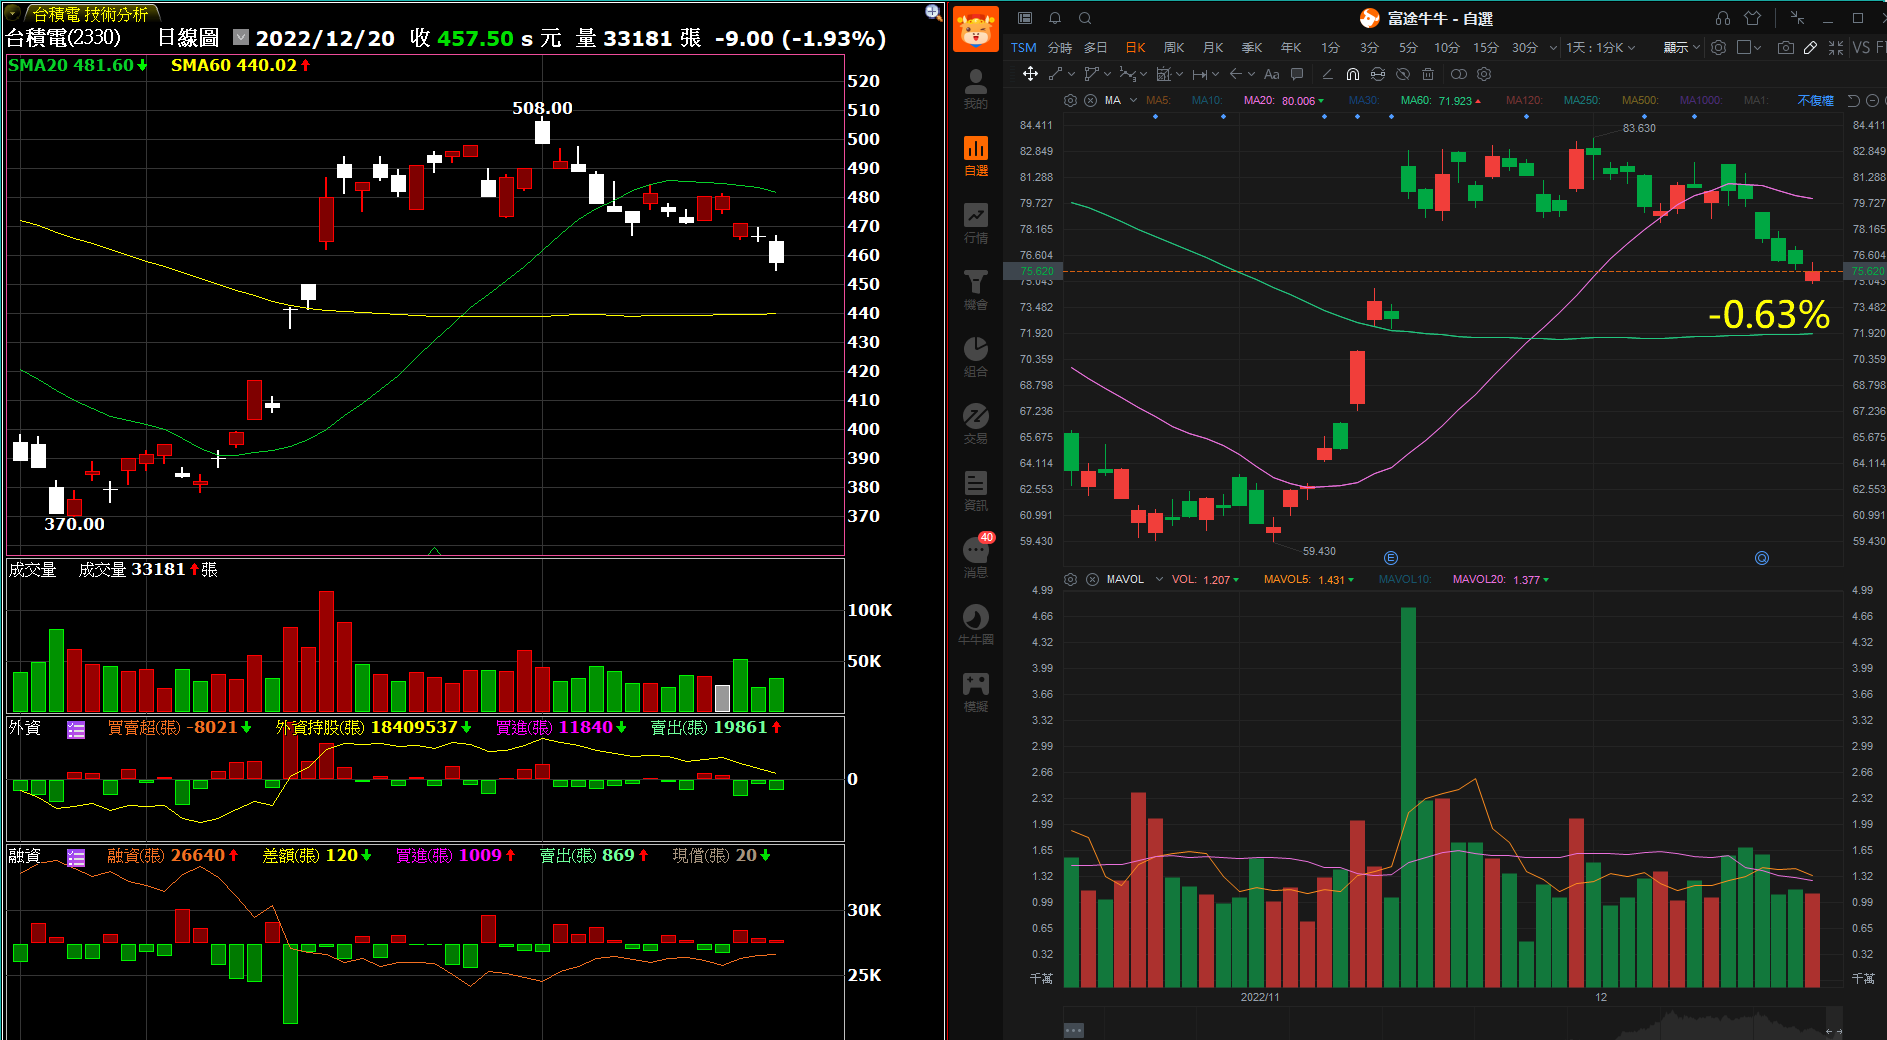Select the 周K weekly chart tab
The height and width of the screenshot is (1040, 1887).
[x=1174, y=47]
